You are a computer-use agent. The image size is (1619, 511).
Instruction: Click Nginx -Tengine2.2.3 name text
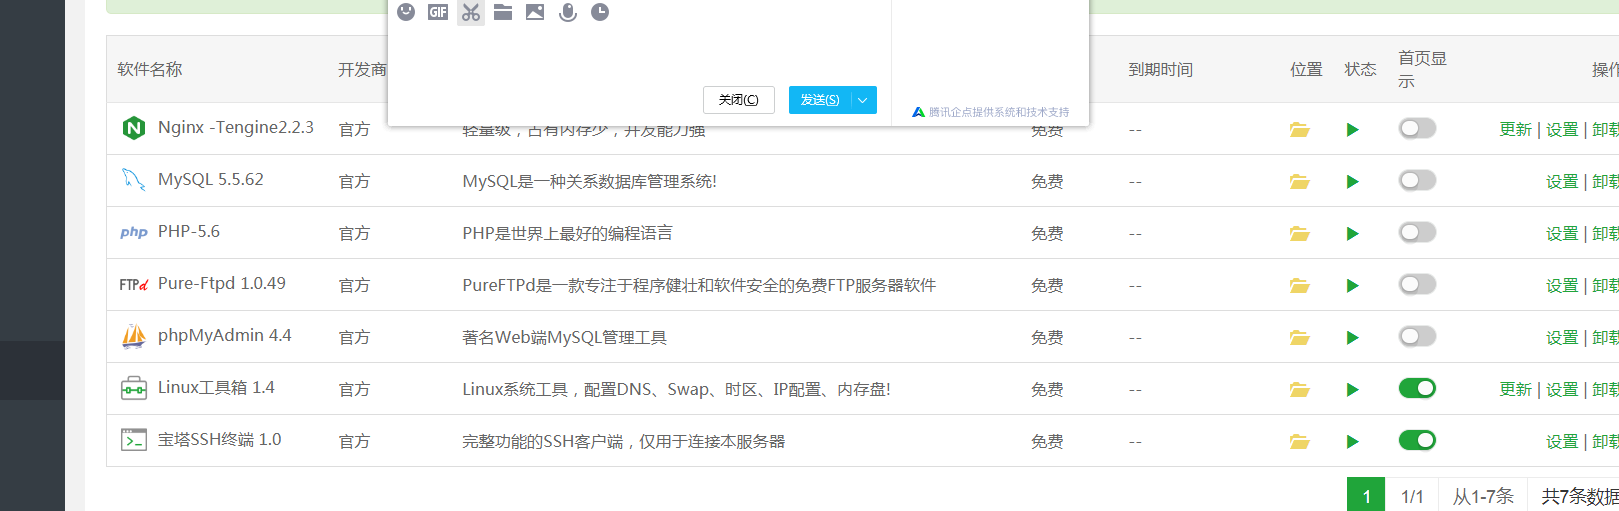236,127
